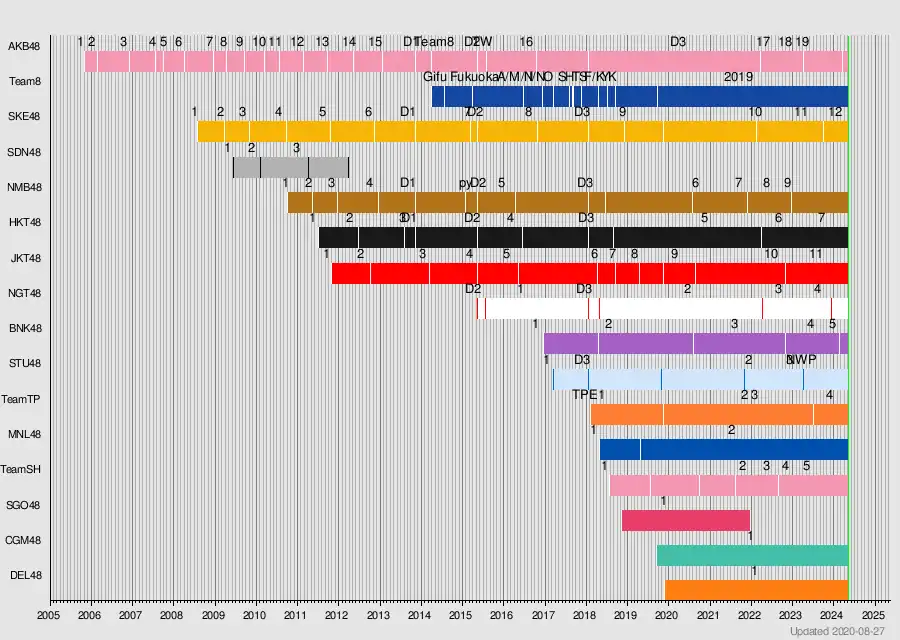Click the black HKT48 timeline bar
Screen dimensions: 900x640
pyautogui.click(x=583, y=238)
